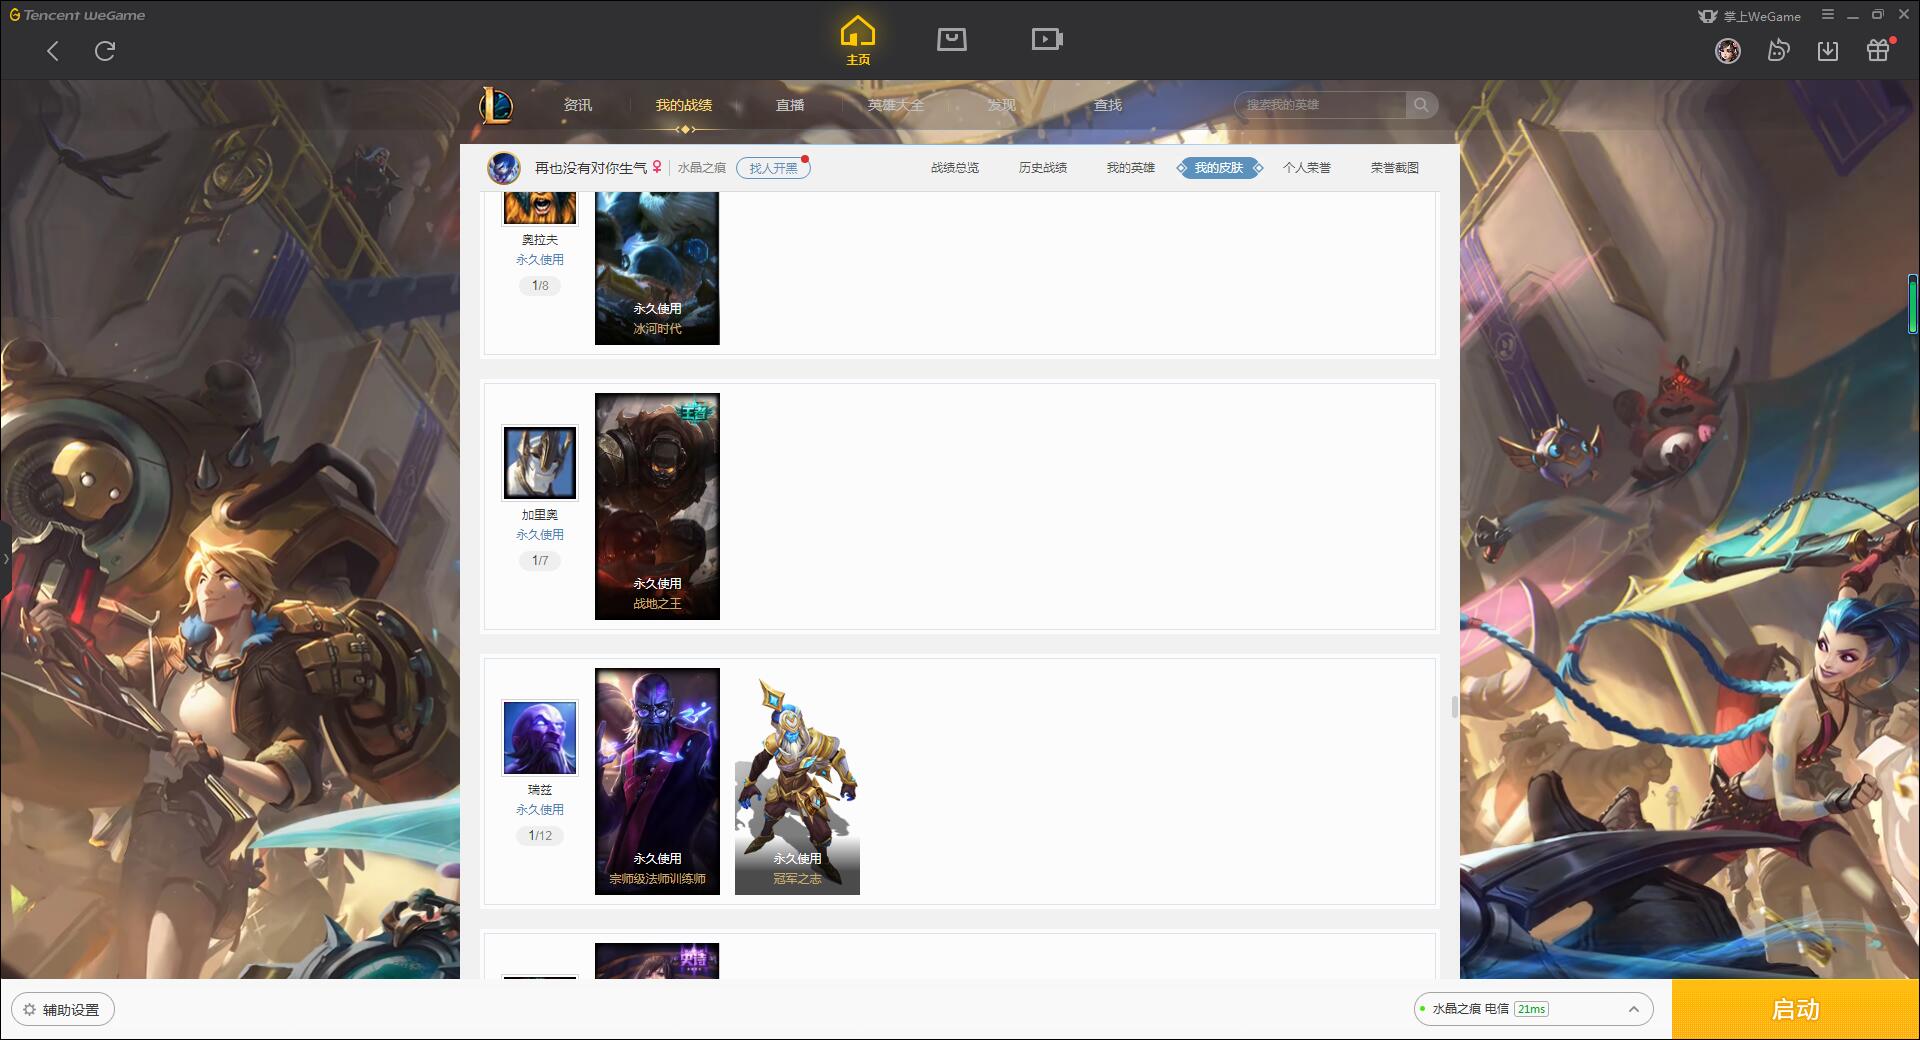Click the 瑞兹 champion portrait
1920x1040 pixels.
click(540, 738)
